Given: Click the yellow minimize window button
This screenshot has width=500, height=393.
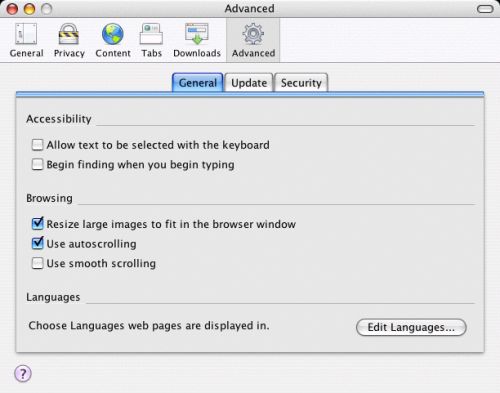Looking at the screenshot, I should (29, 9).
